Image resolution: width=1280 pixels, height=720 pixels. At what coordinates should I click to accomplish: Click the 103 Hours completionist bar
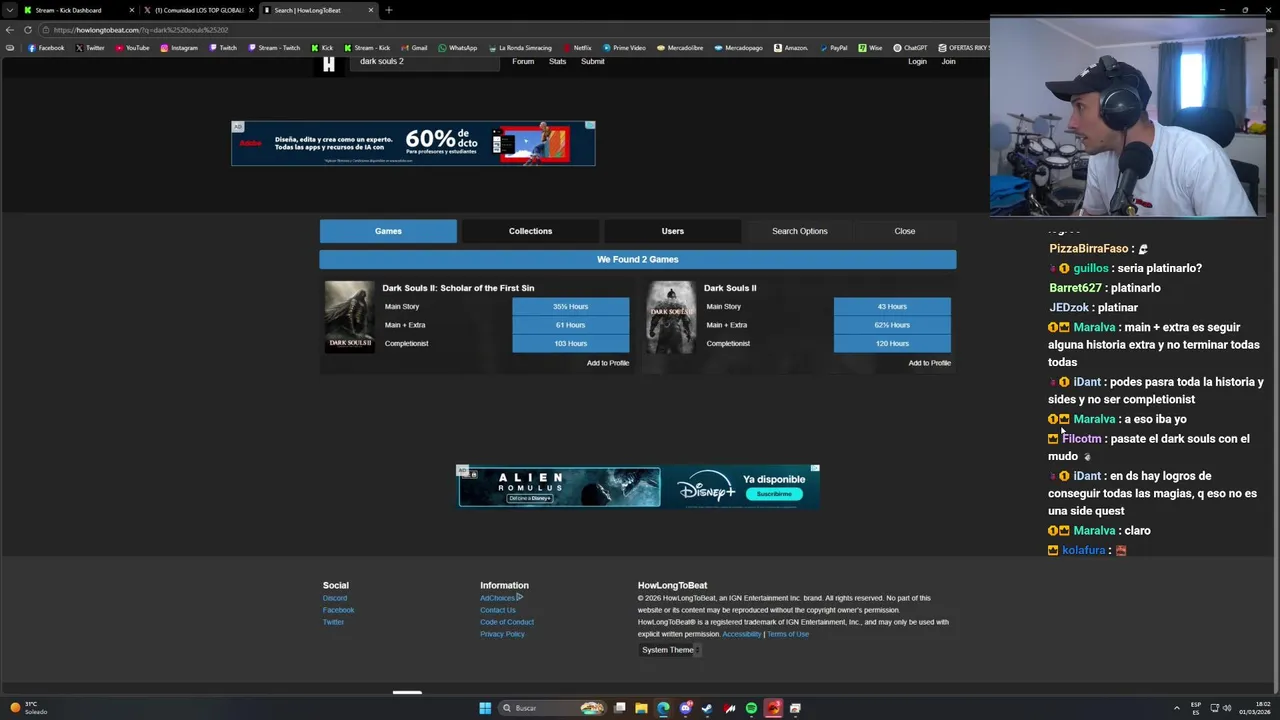571,344
